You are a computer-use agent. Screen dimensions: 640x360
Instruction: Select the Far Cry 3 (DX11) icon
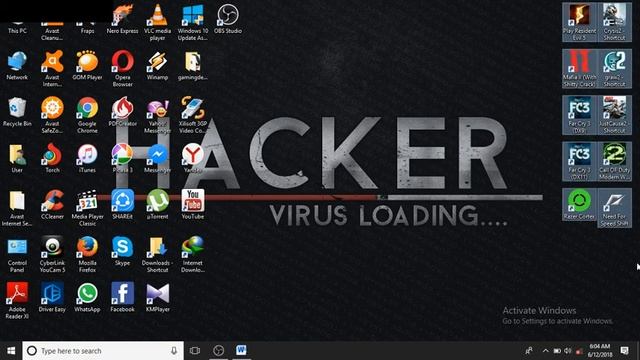579,162
